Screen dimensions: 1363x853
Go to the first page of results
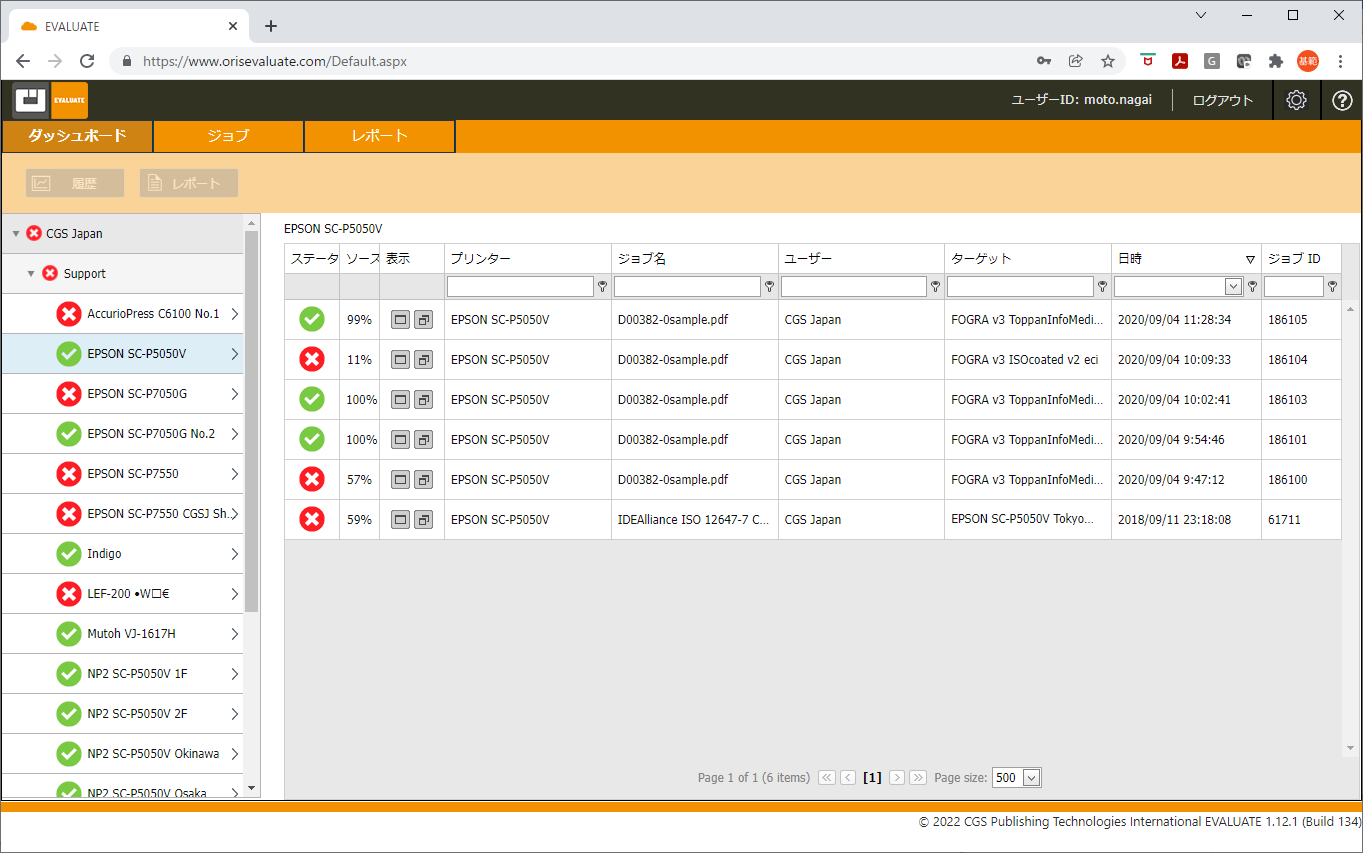[827, 778]
